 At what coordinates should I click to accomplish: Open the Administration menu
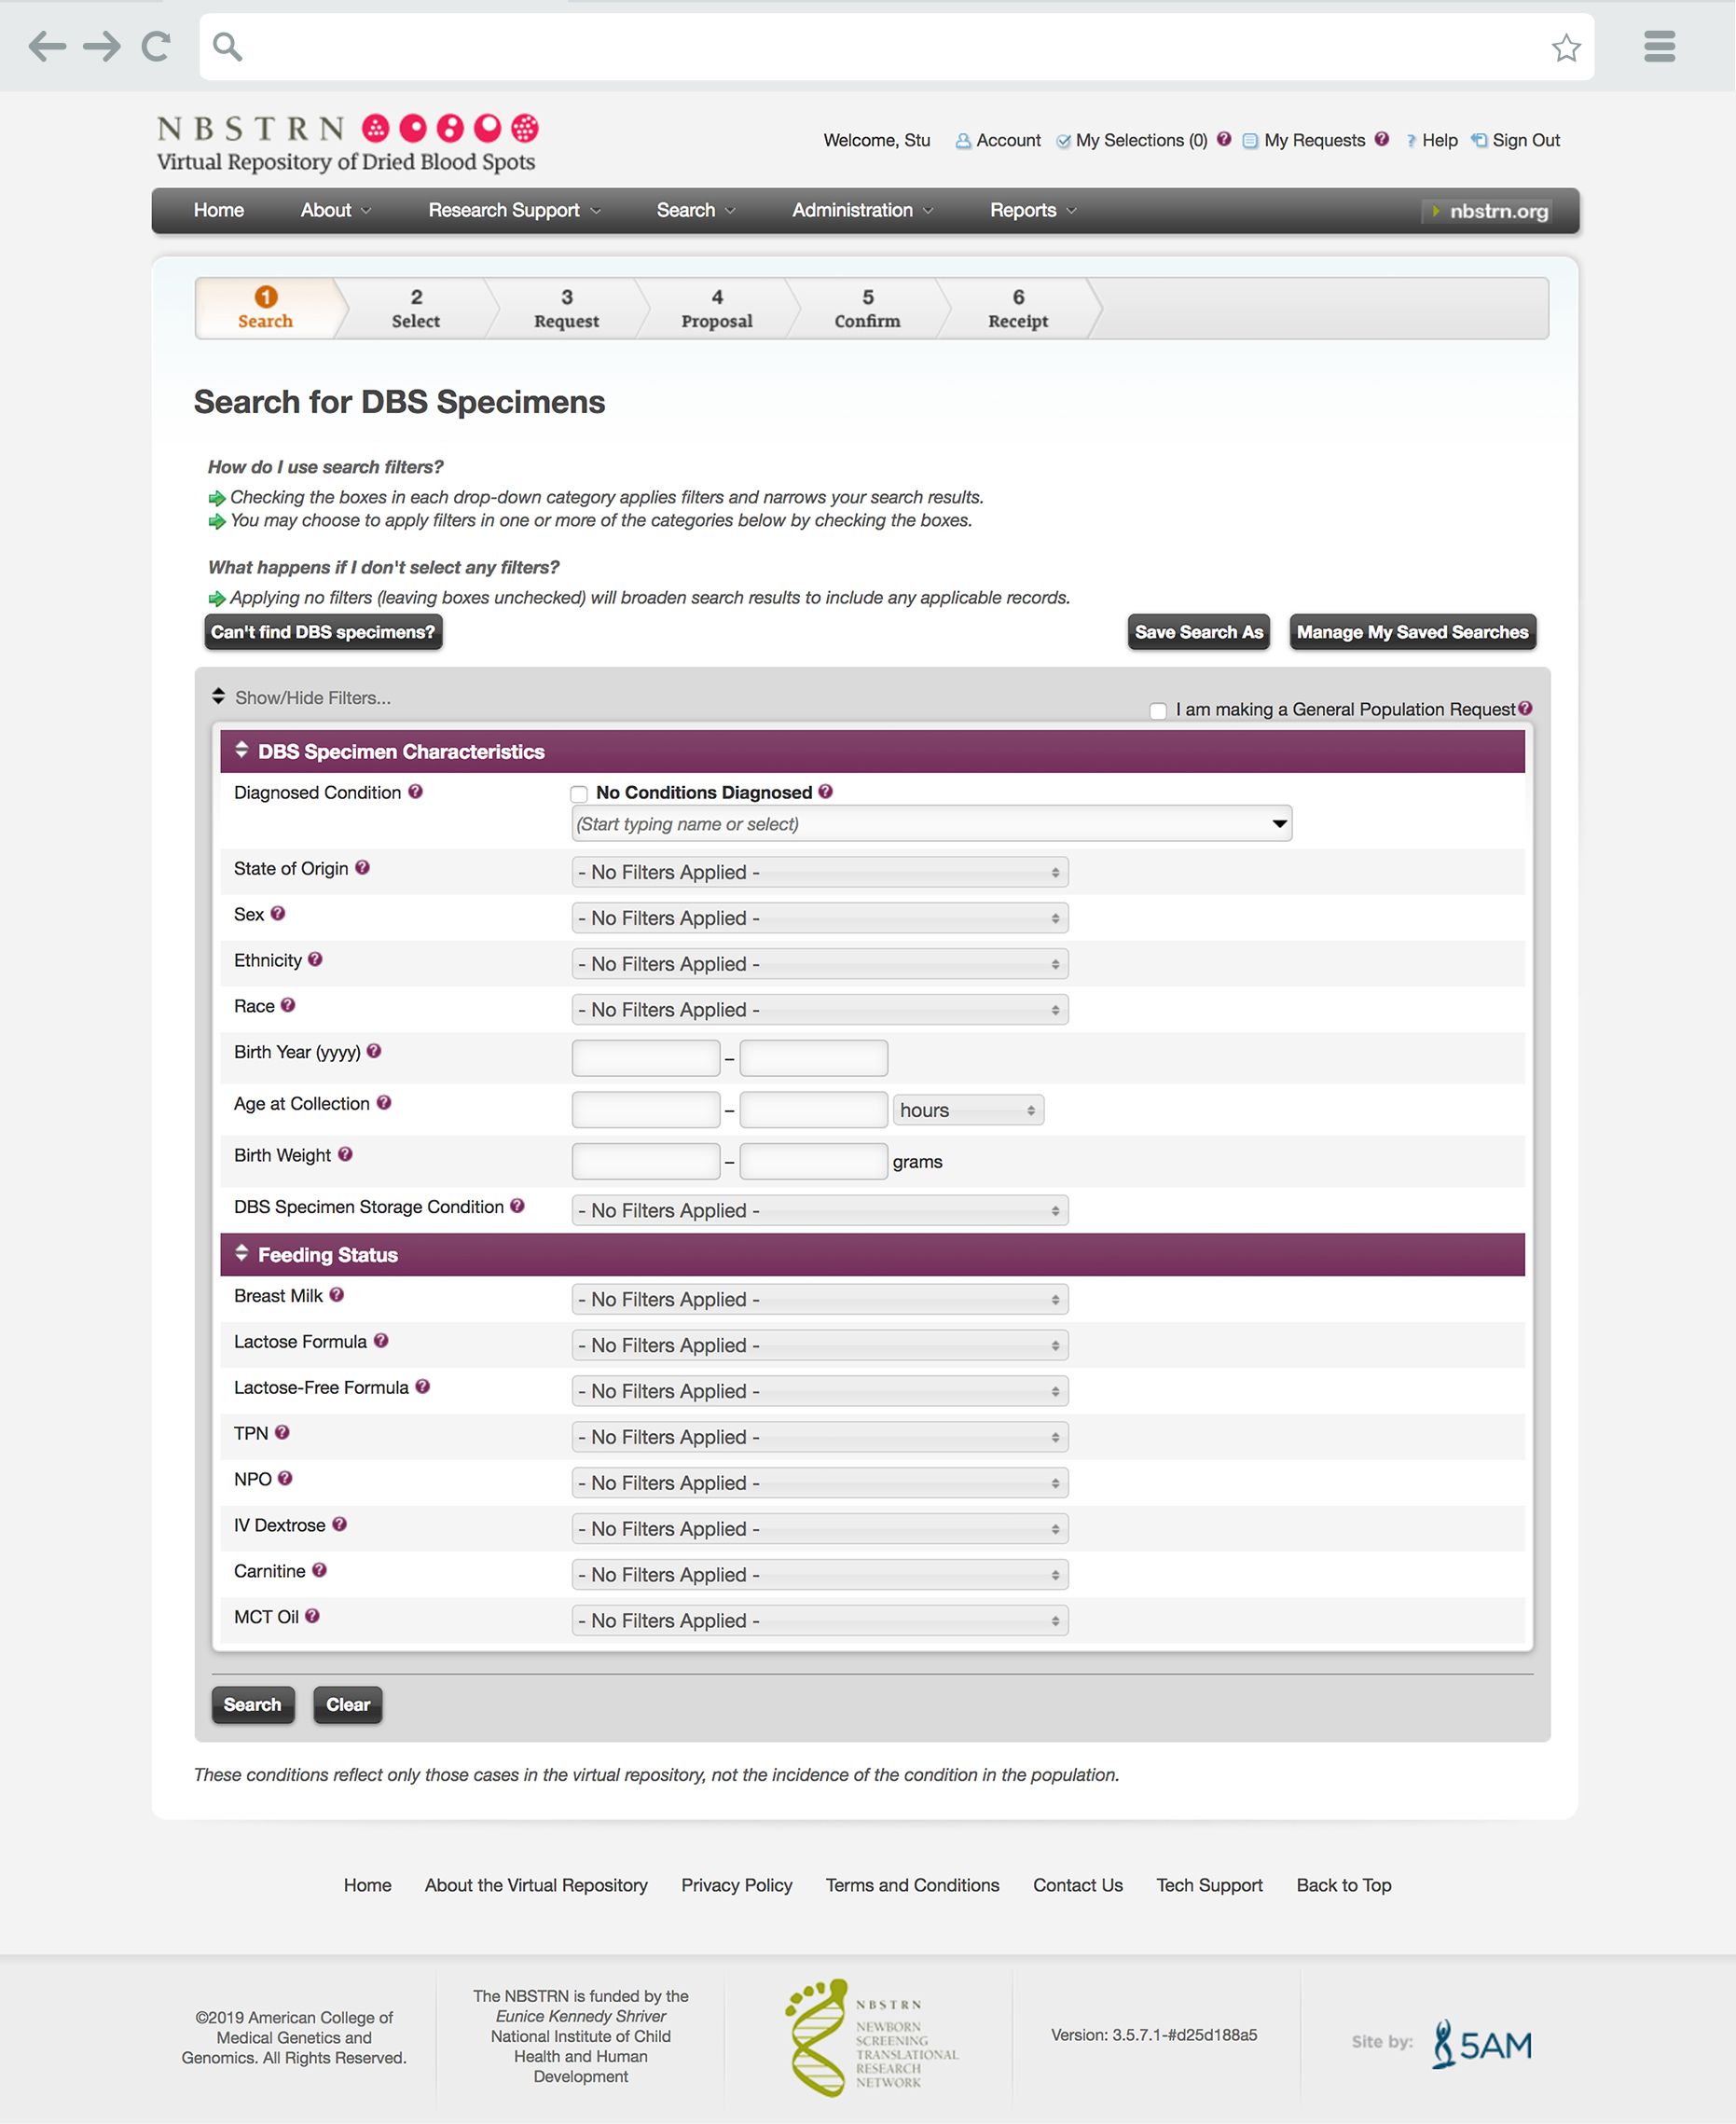pyautogui.click(x=862, y=211)
